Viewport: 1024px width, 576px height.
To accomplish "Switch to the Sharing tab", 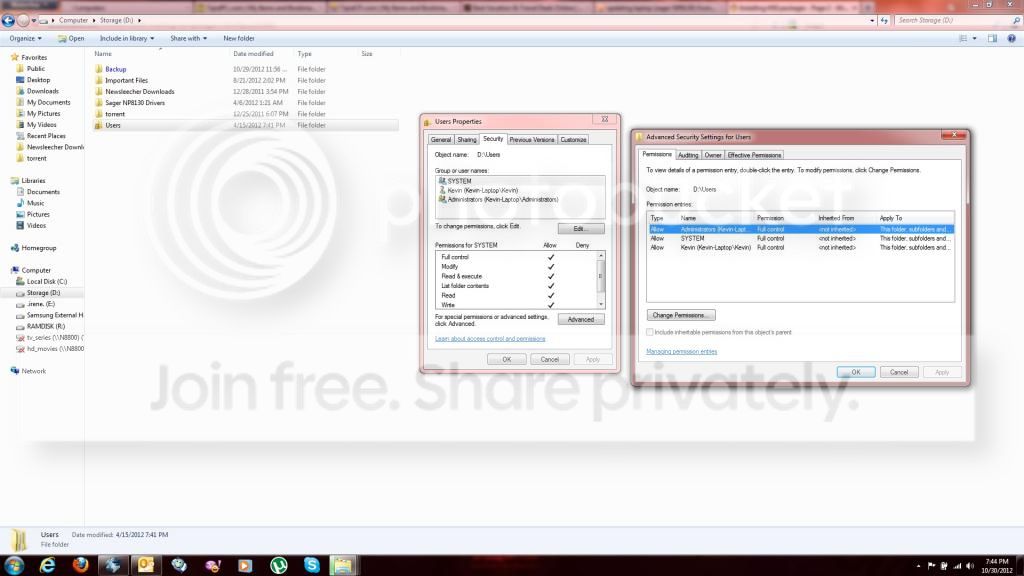I will point(466,140).
